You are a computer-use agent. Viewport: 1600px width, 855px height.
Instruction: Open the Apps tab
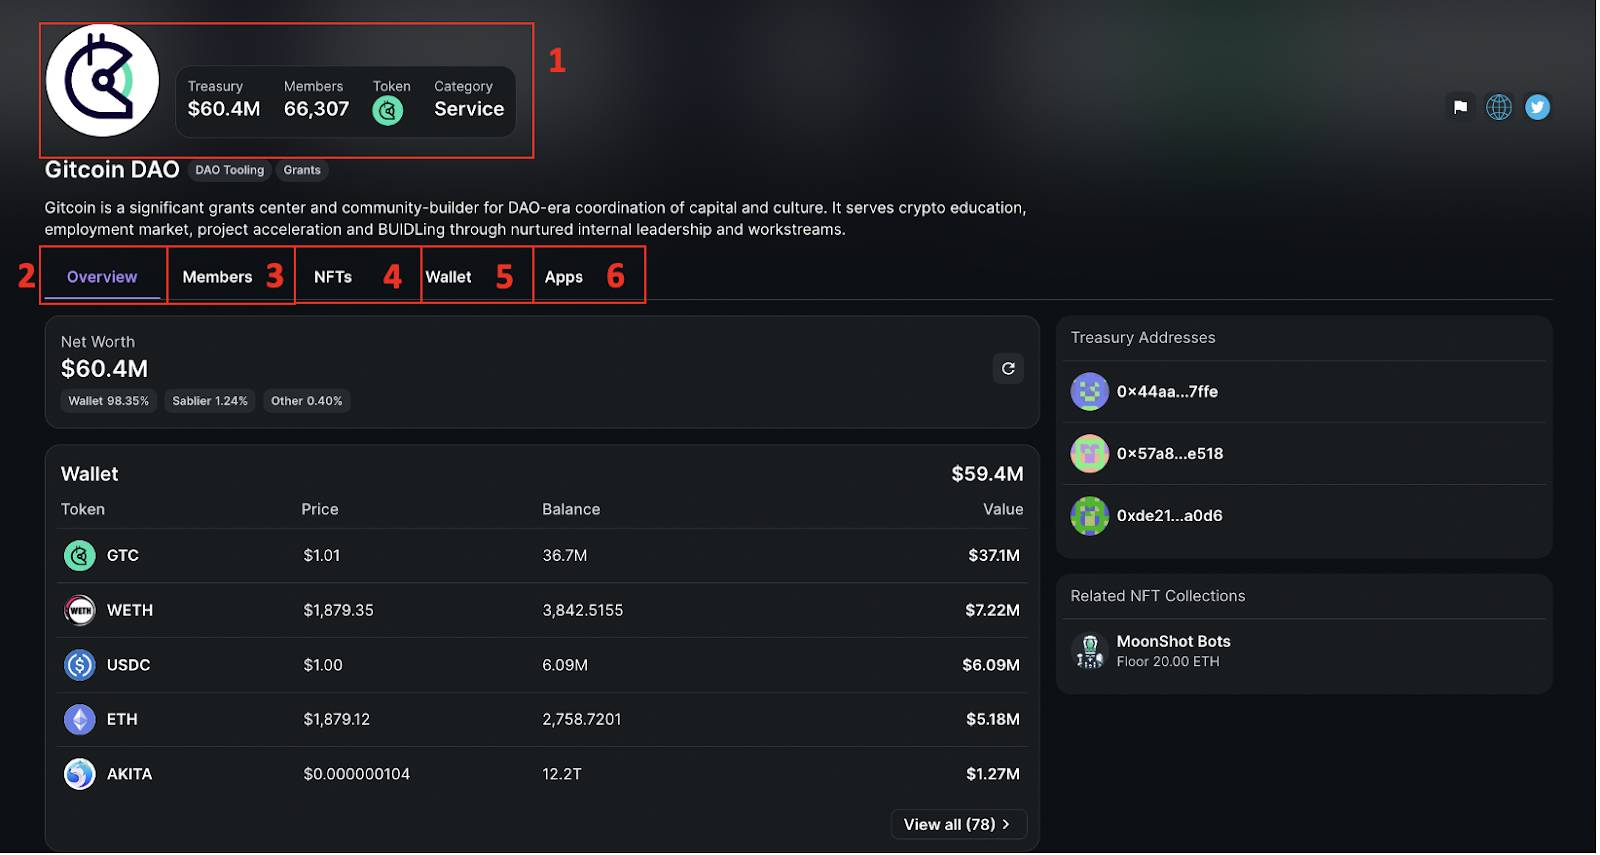(x=564, y=277)
